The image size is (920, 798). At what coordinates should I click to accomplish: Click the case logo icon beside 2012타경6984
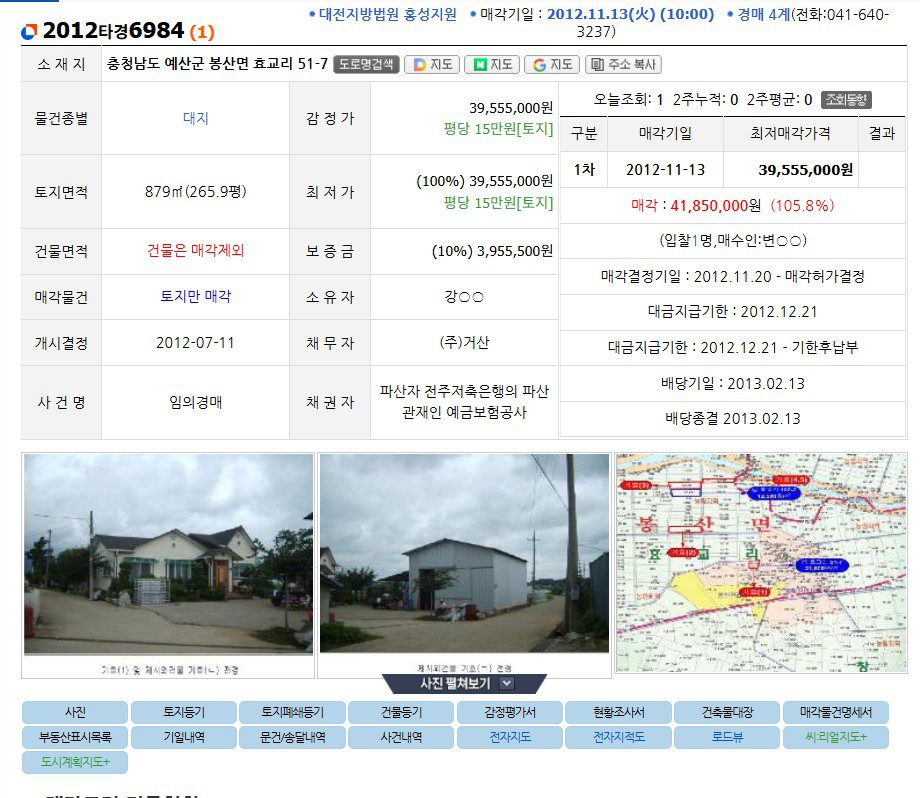pos(29,31)
